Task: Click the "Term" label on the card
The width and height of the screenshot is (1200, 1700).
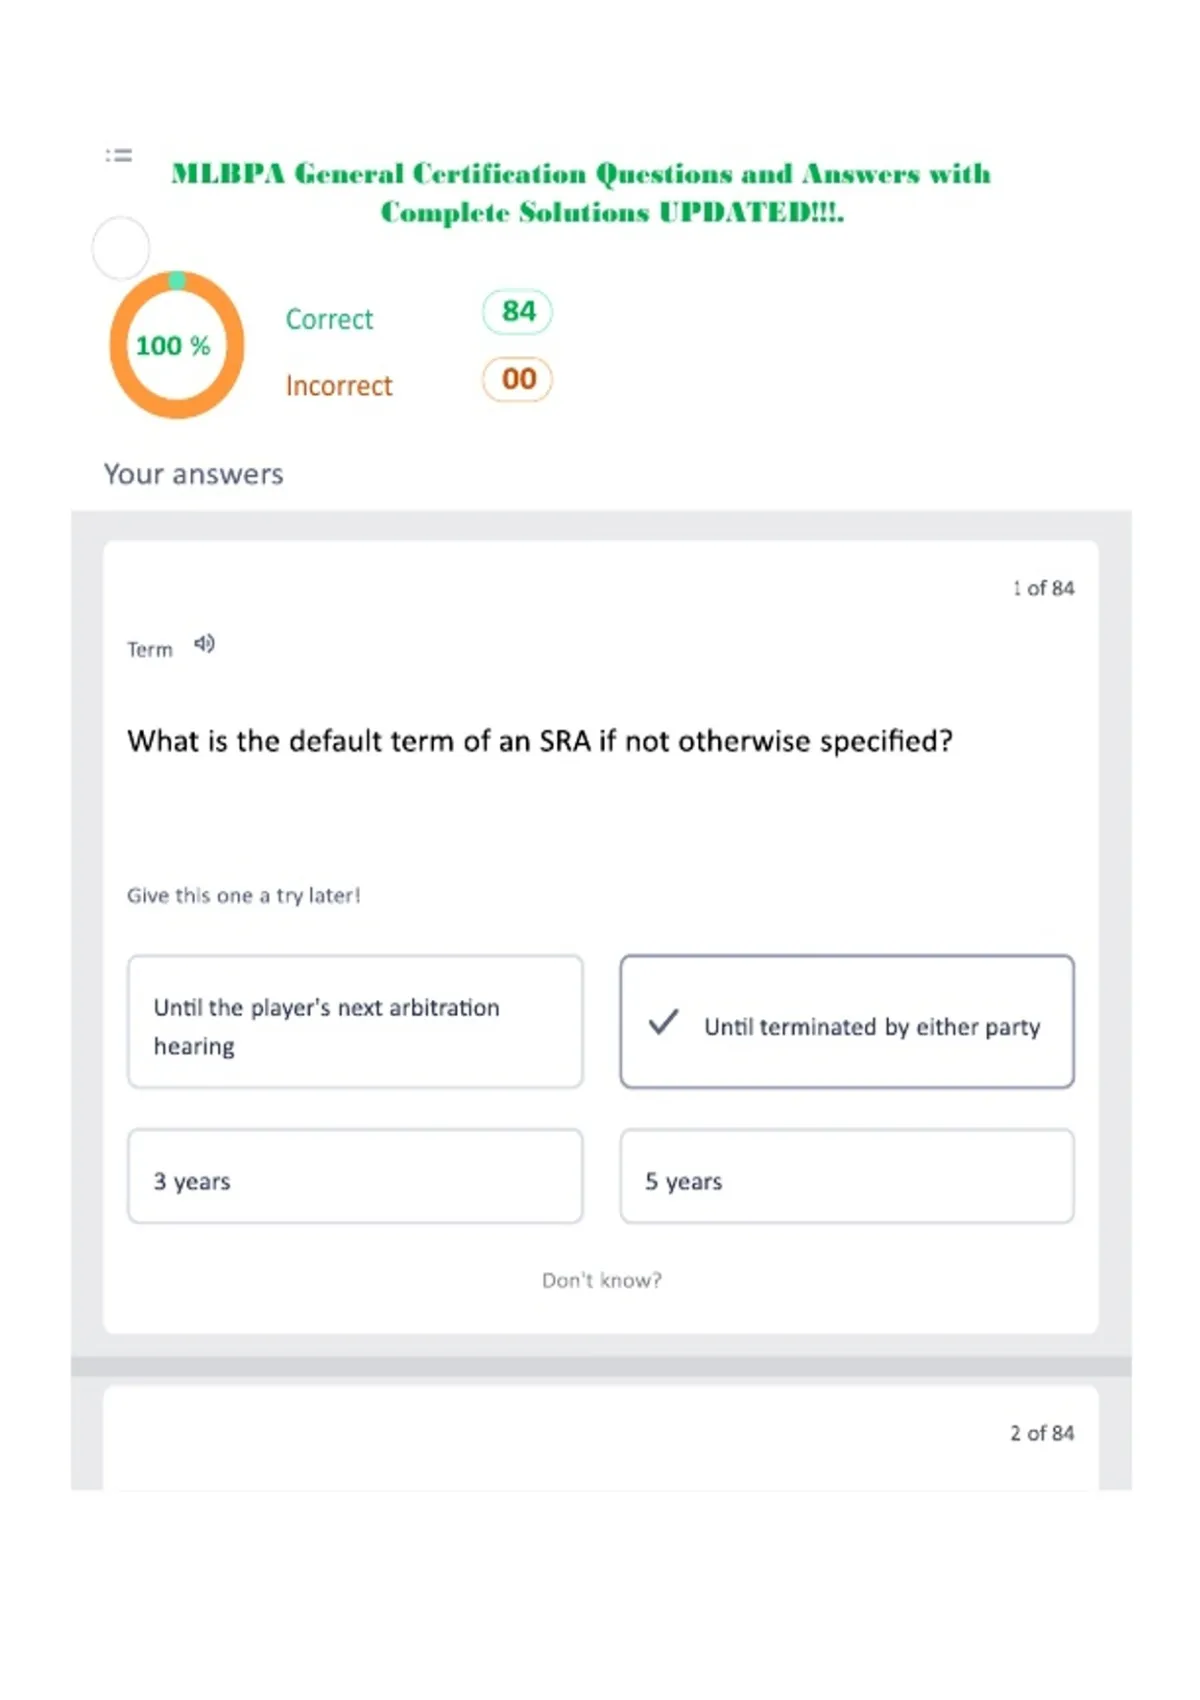Action: tap(150, 650)
